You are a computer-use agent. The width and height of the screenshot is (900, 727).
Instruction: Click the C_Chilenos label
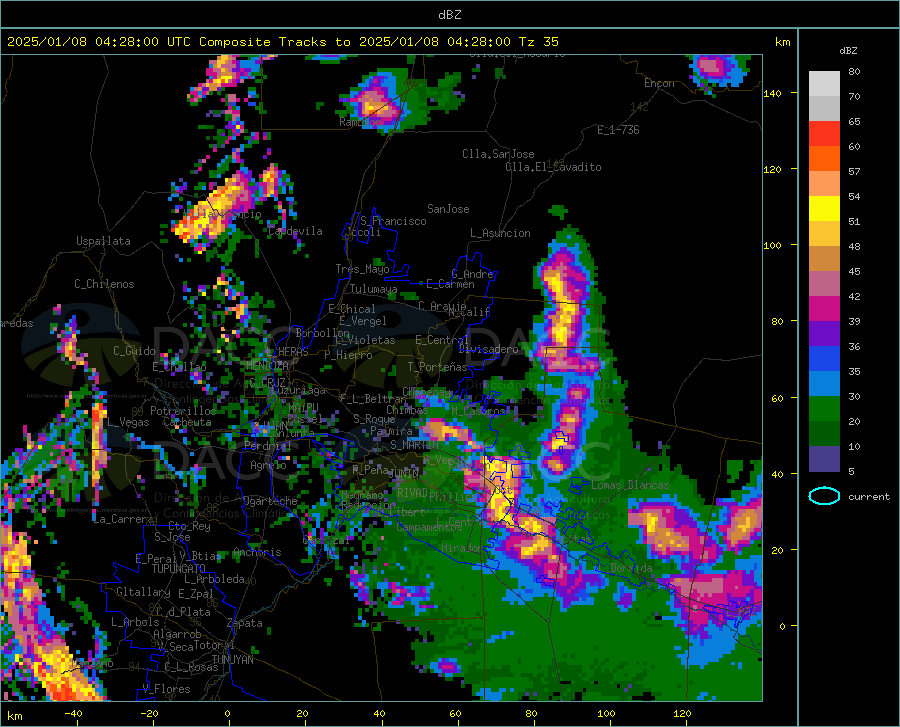(104, 284)
